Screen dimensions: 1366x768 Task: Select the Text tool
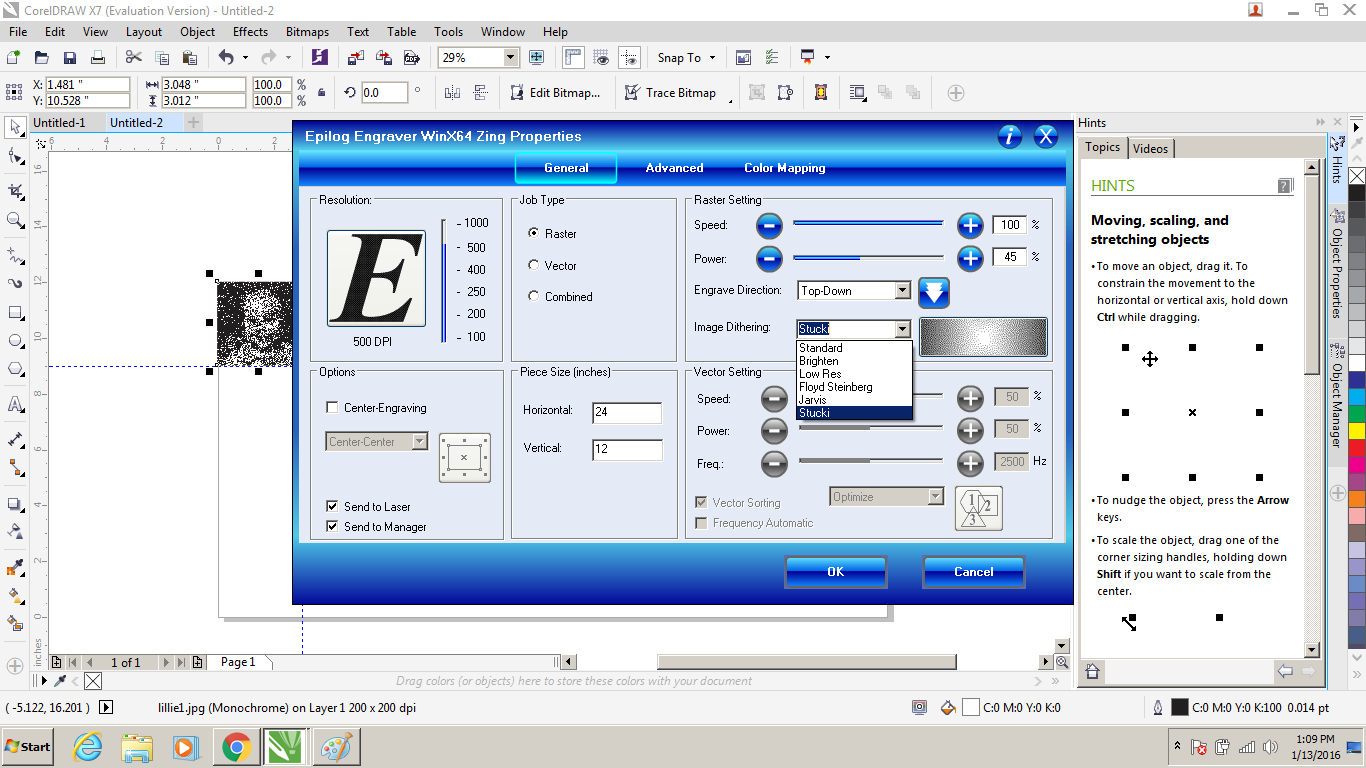(x=15, y=405)
